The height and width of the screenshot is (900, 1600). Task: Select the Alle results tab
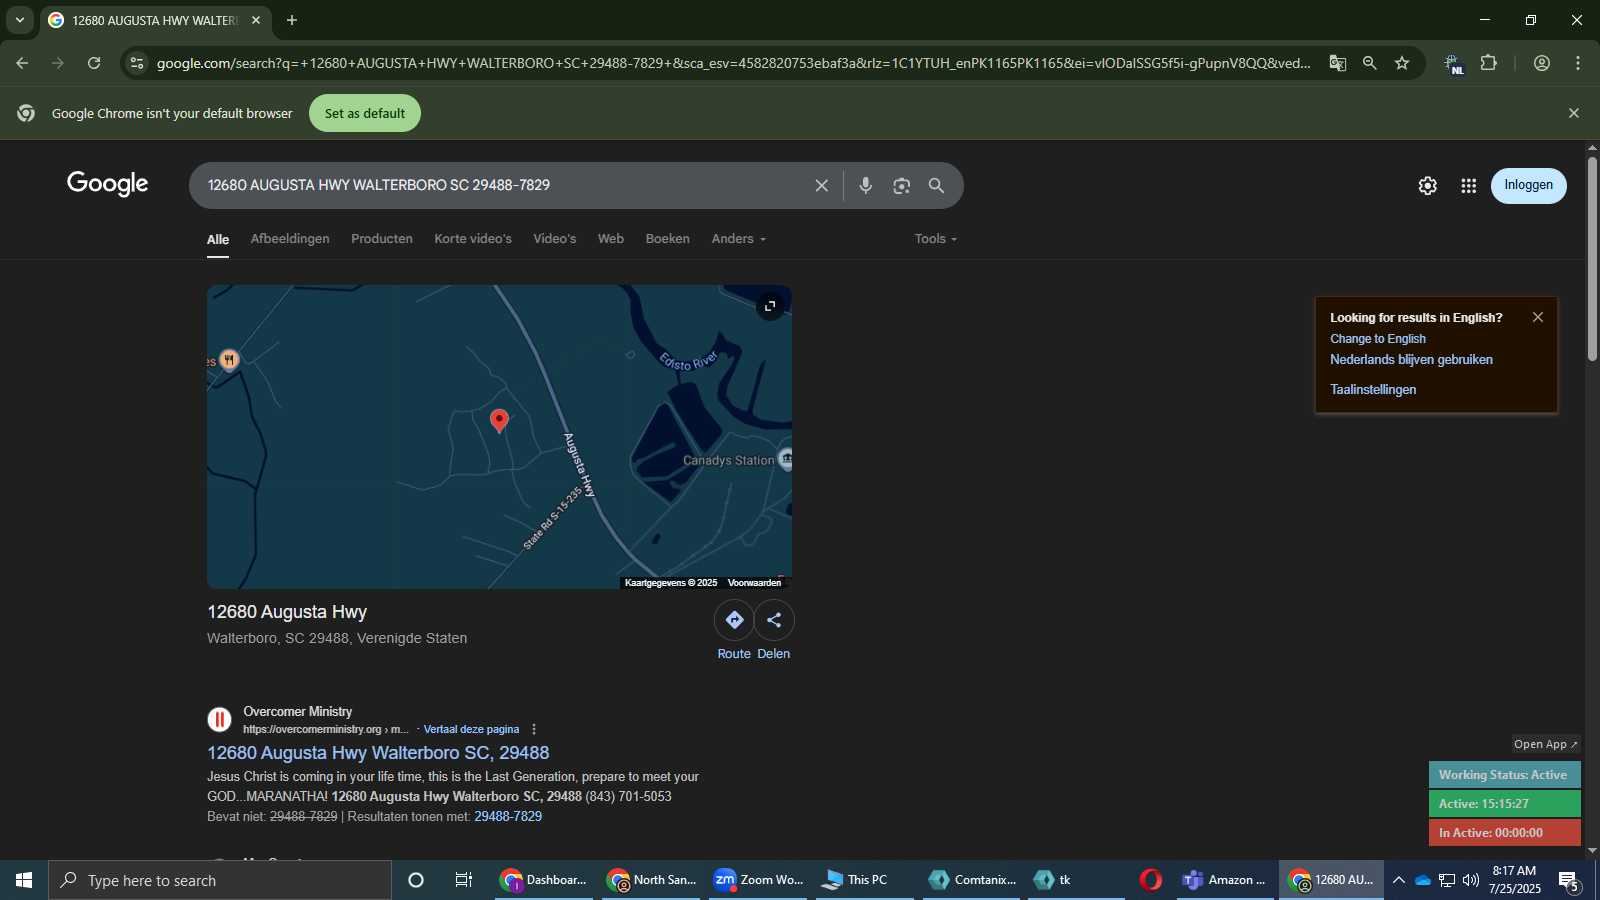coord(218,240)
